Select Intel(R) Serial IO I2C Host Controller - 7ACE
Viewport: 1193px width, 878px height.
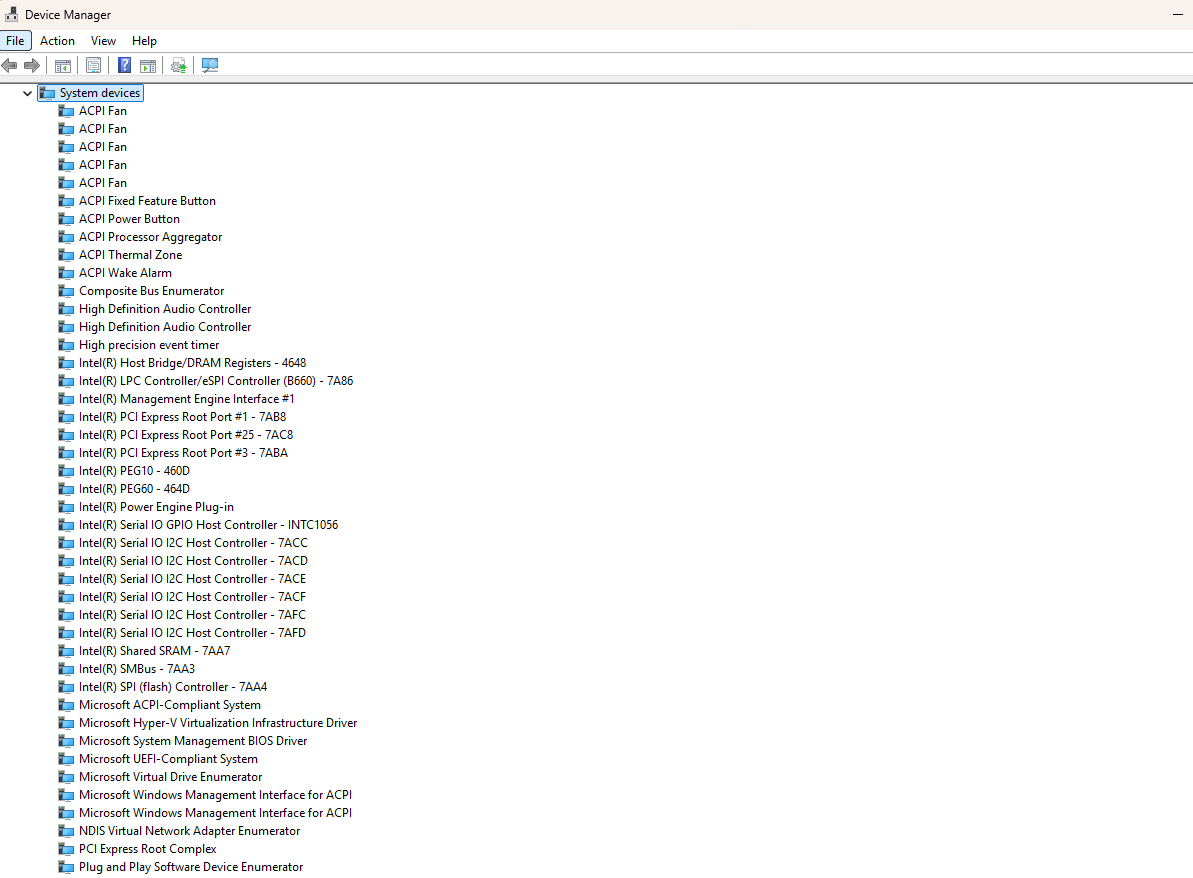tap(192, 579)
